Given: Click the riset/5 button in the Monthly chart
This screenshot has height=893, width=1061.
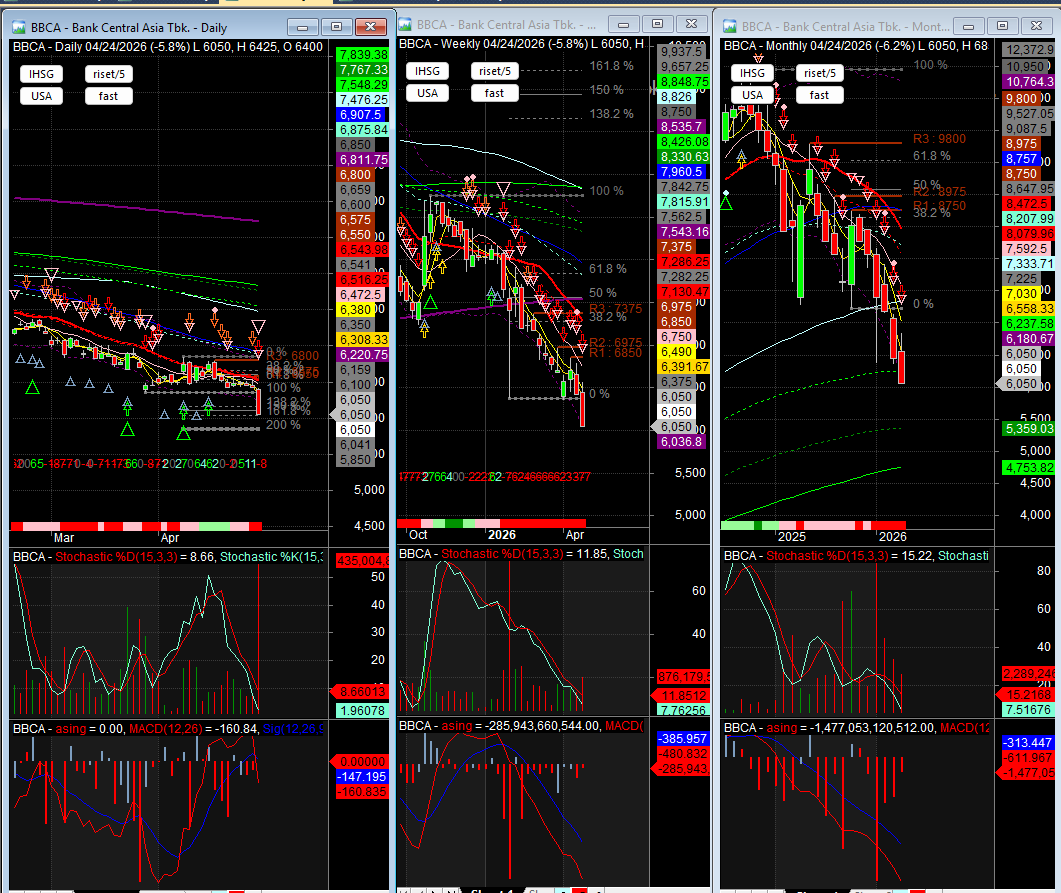Looking at the screenshot, I should point(819,73).
